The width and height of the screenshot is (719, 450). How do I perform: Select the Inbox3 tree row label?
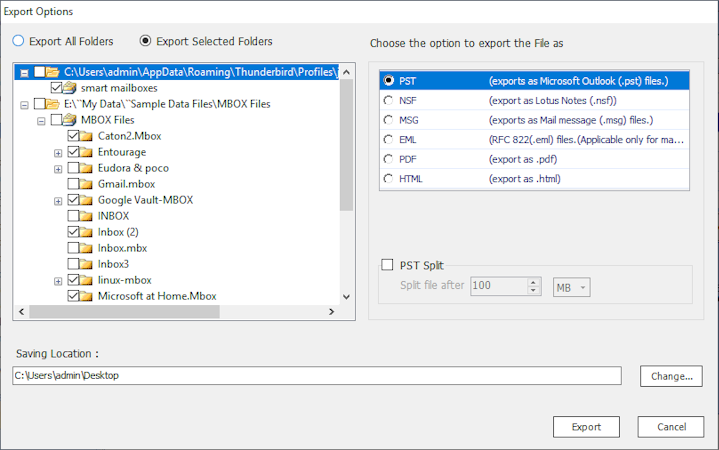pos(113,264)
